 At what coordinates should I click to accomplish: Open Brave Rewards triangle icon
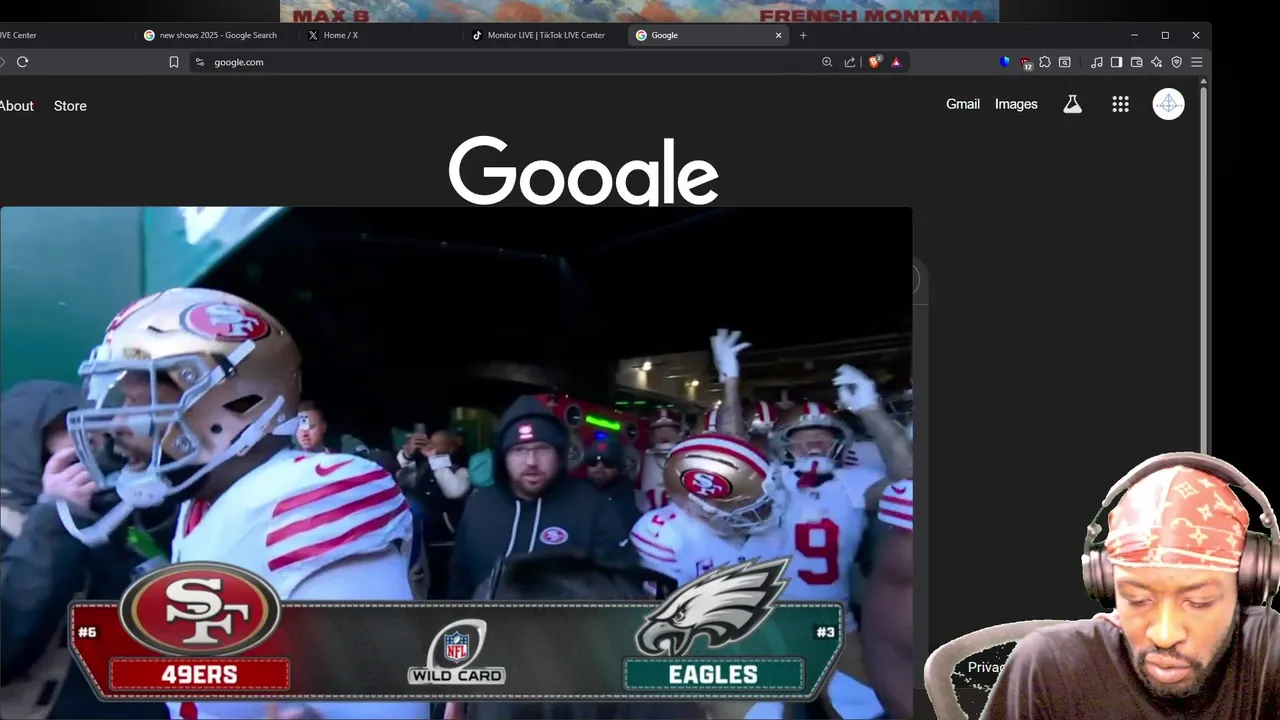pyautogui.click(x=896, y=62)
